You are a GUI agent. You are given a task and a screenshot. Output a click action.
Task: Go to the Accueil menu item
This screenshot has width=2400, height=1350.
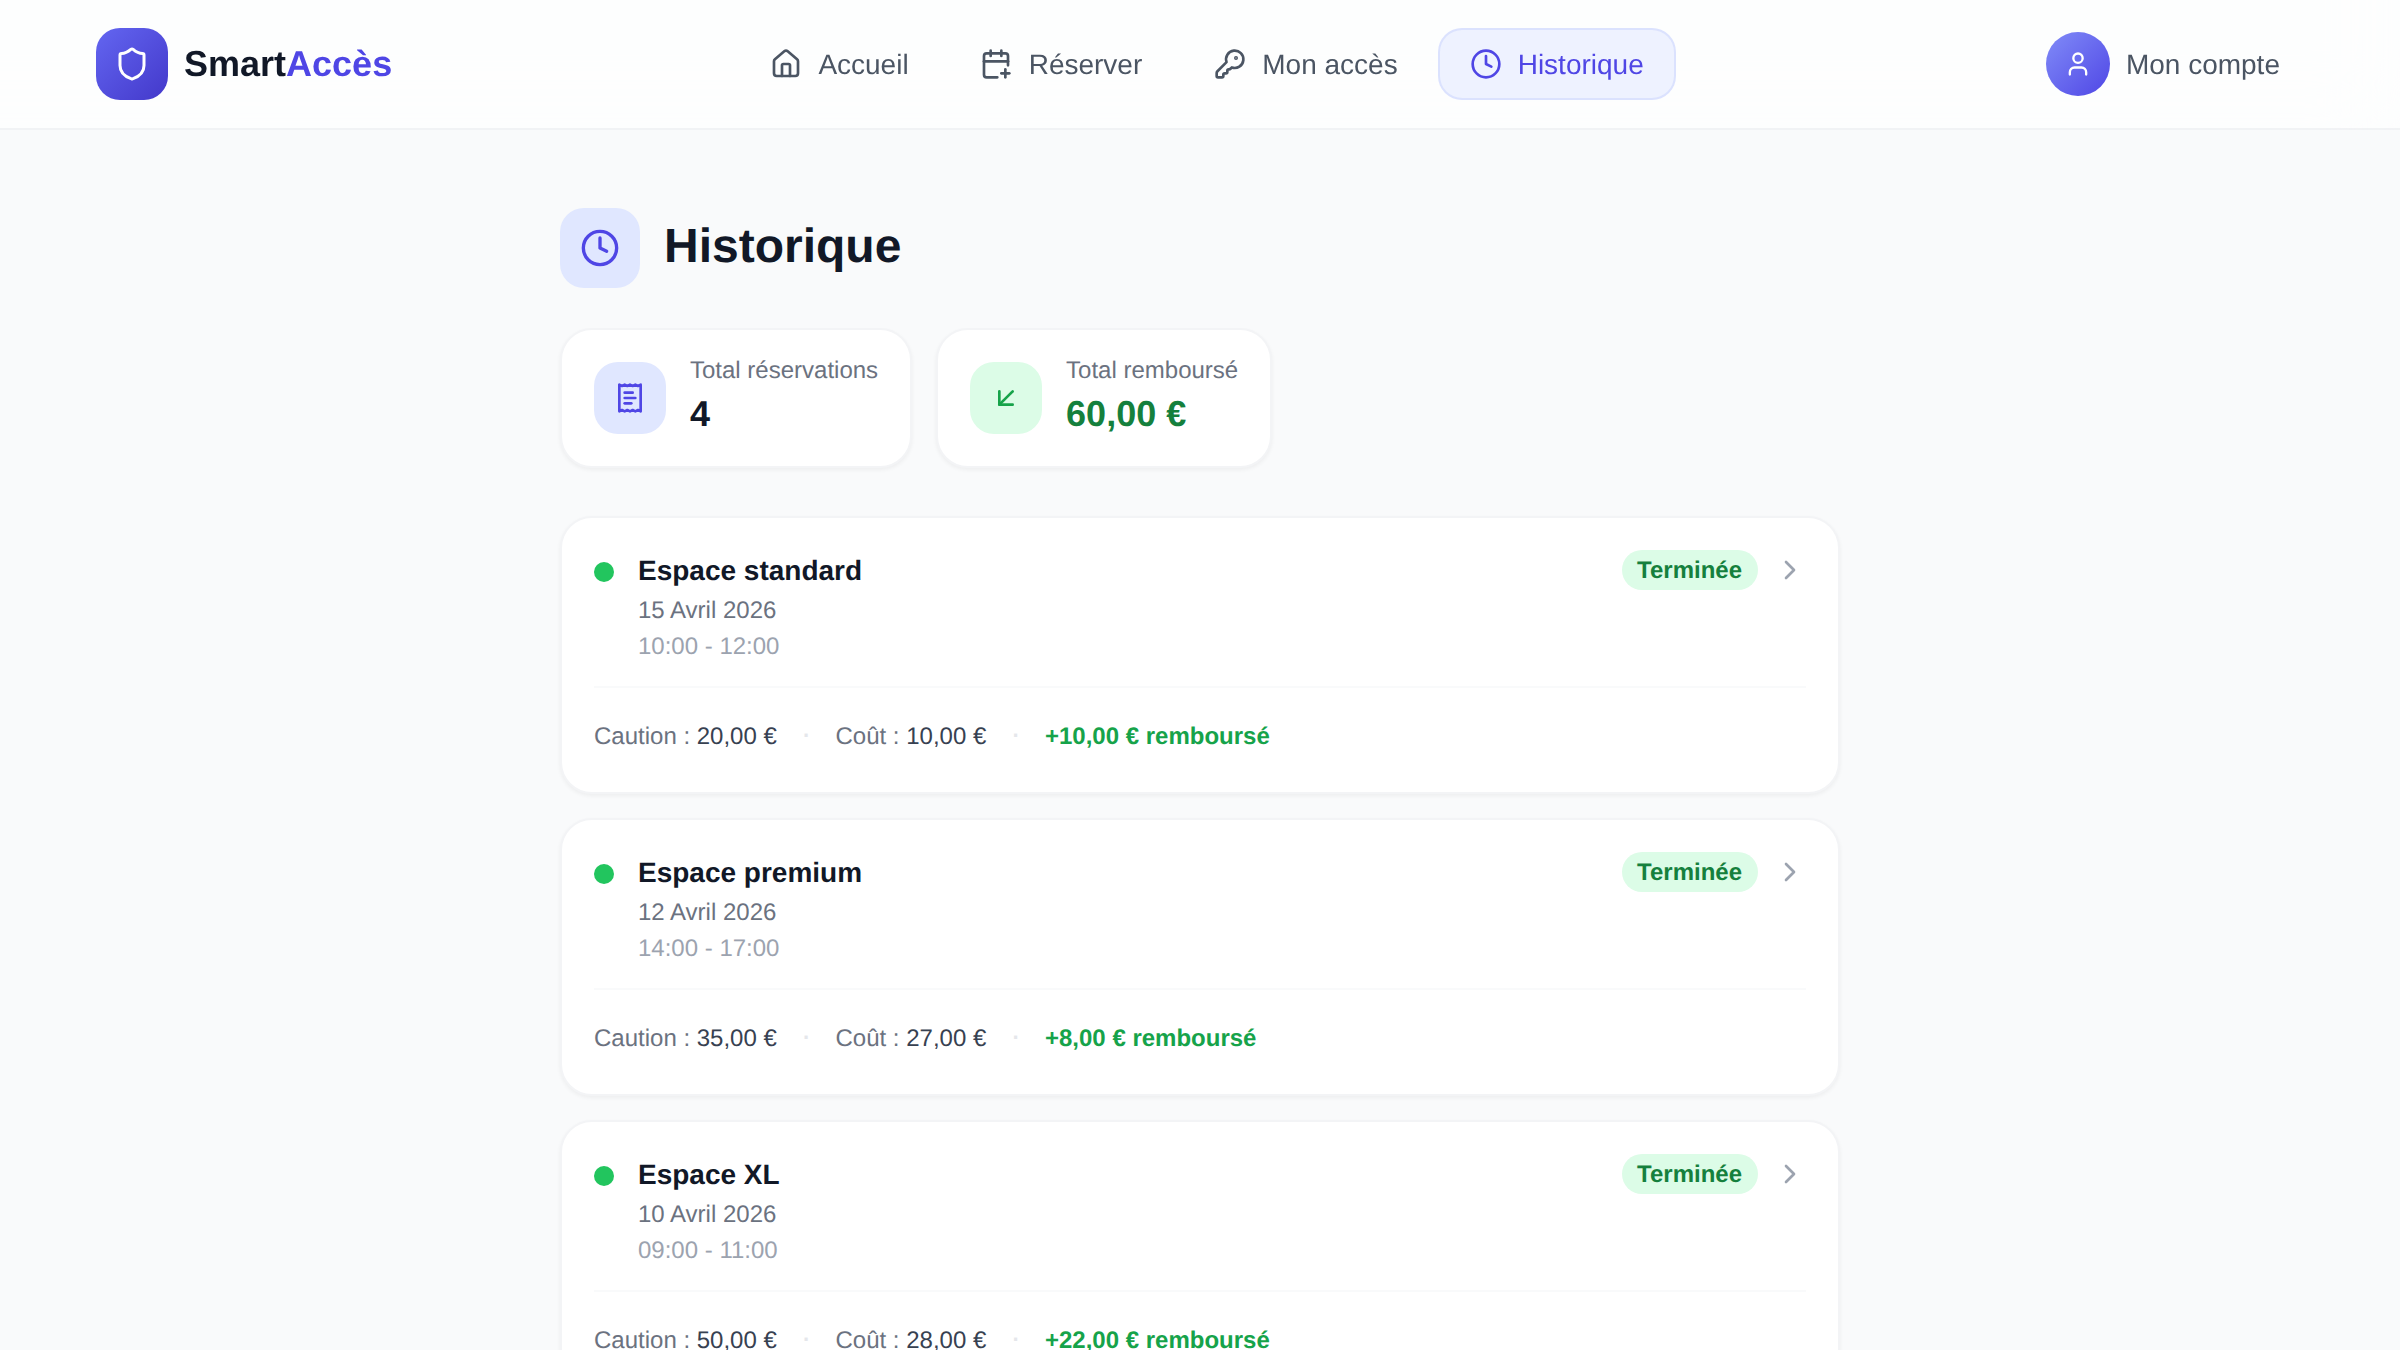[x=840, y=64]
